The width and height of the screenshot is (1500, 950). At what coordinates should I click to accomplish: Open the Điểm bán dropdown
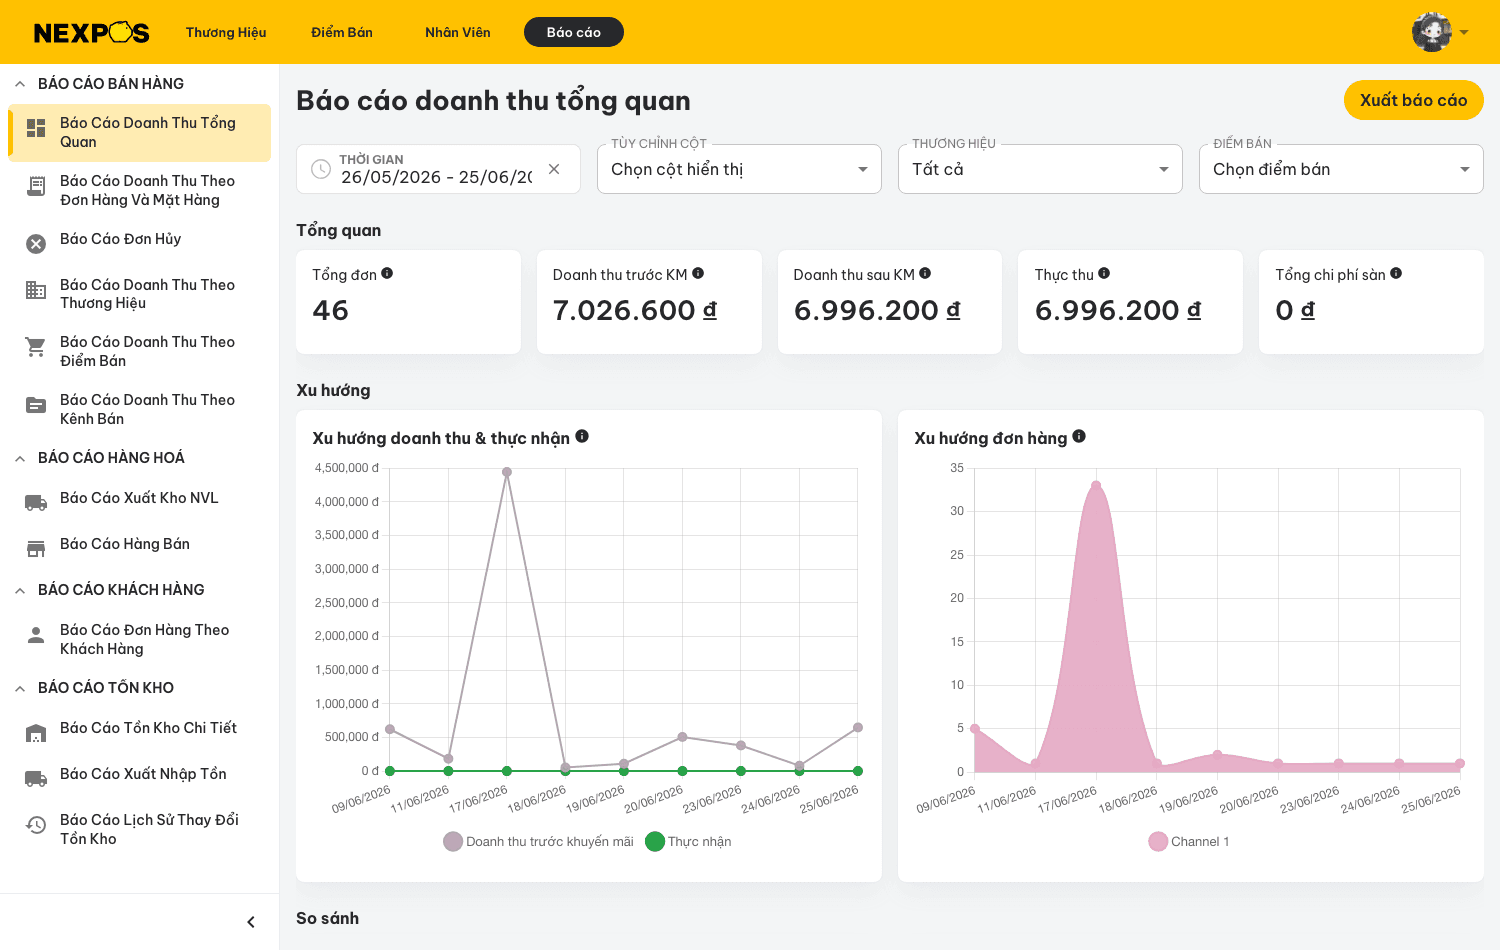click(1341, 169)
